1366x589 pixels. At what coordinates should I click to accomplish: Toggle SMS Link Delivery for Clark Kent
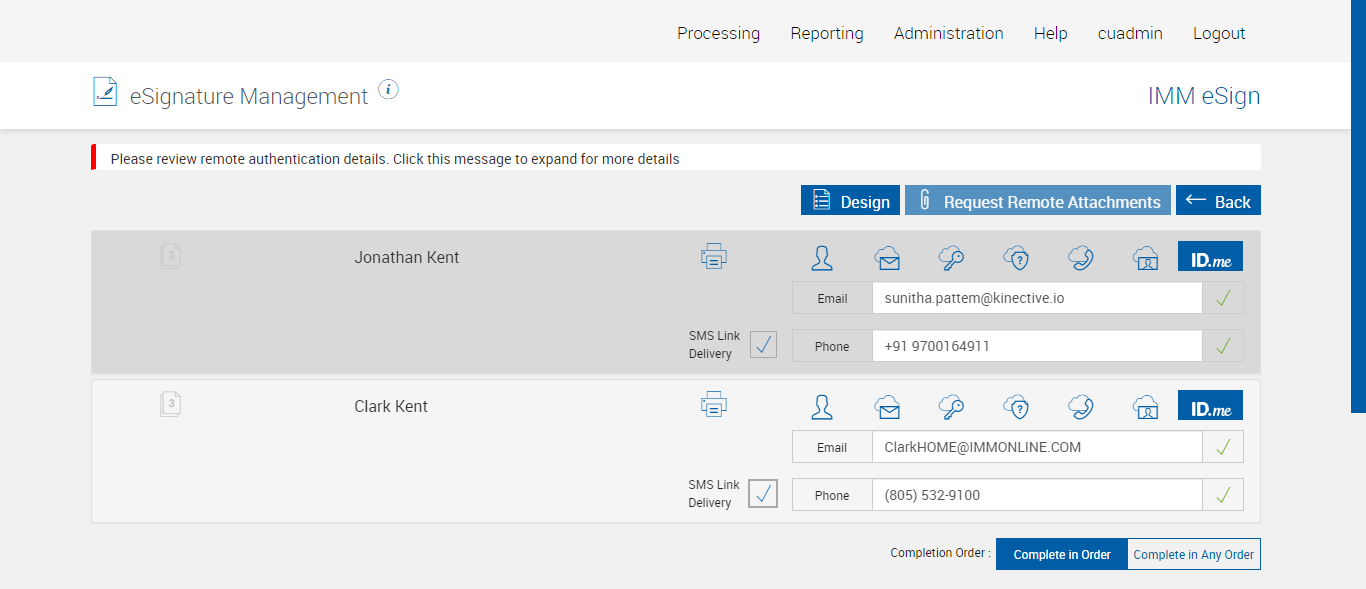coord(763,494)
